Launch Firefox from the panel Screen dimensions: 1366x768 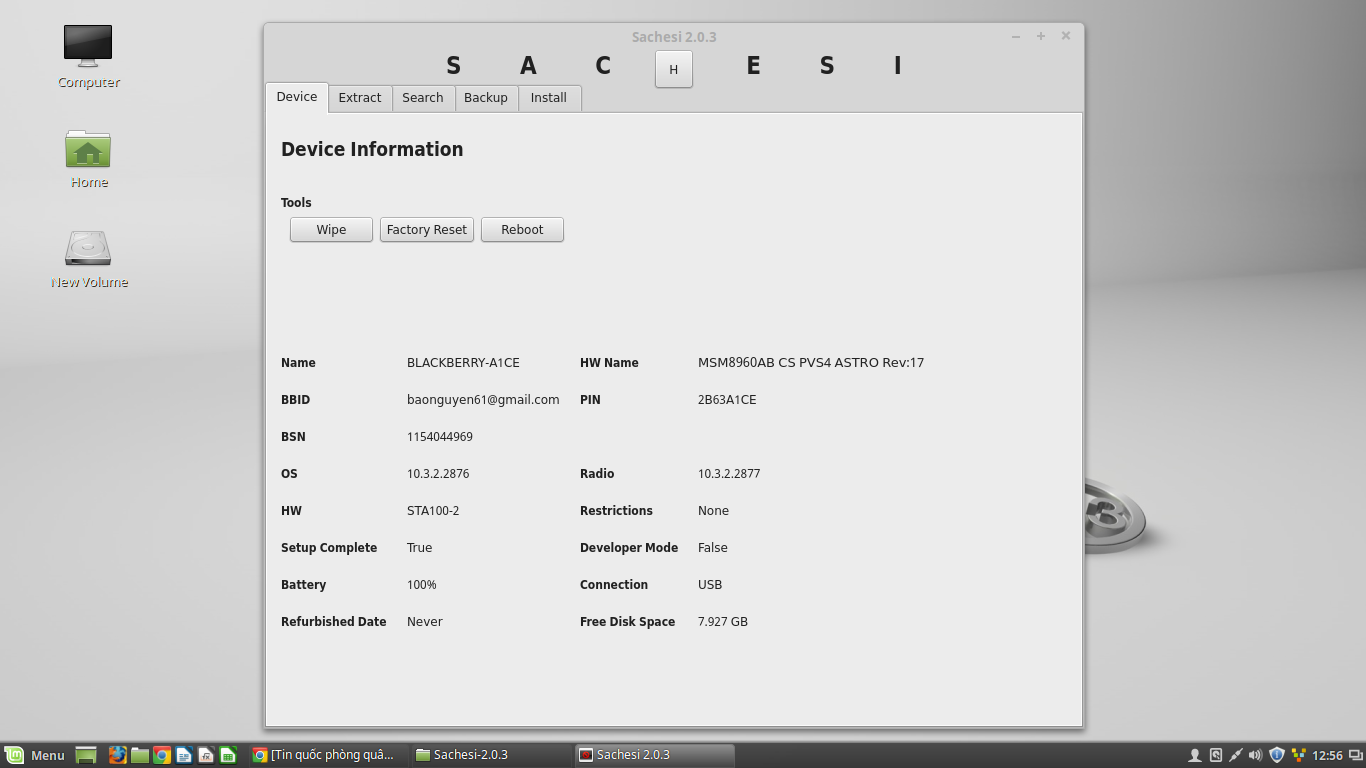[118, 755]
